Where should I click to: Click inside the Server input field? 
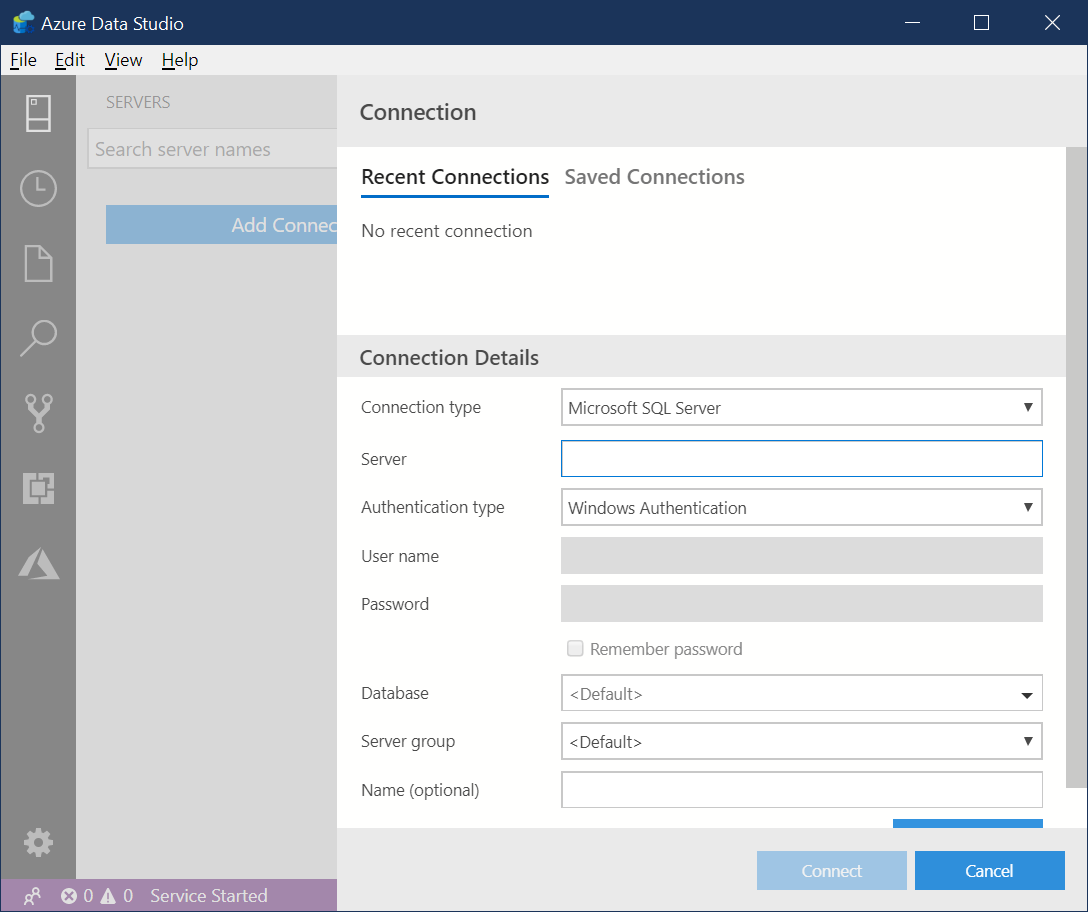tap(800, 458)
